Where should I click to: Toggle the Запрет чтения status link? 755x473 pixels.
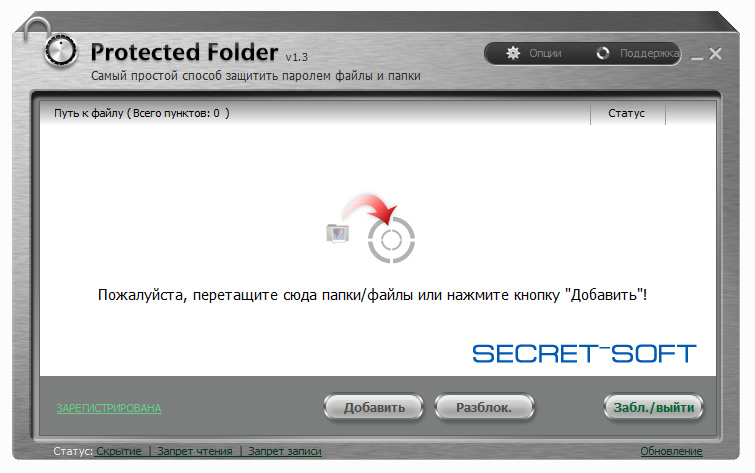tap(195, 451)
